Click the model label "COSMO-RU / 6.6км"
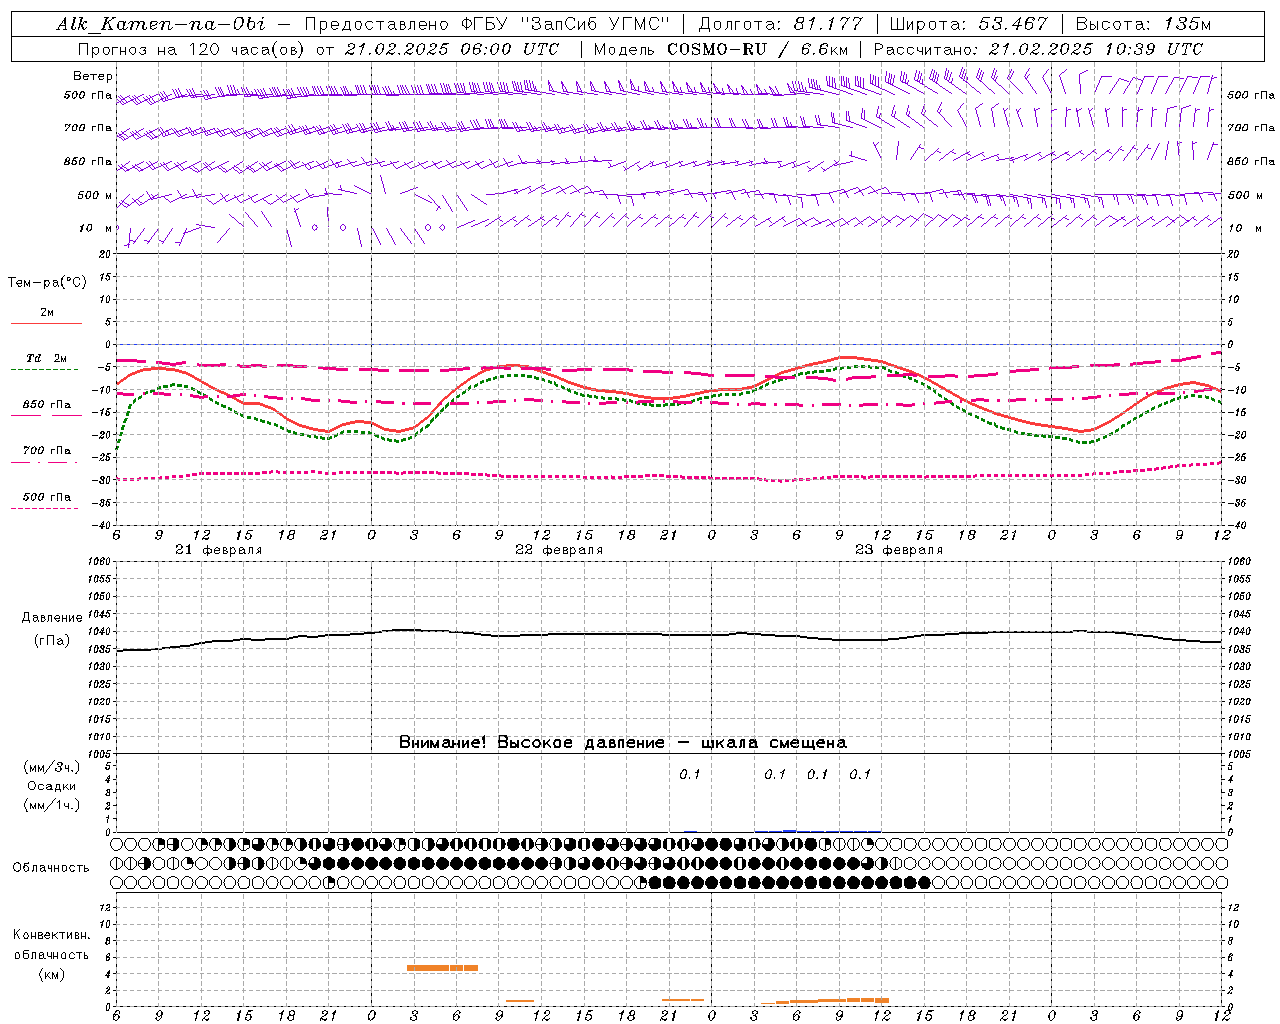 click(x=758, y=49)
